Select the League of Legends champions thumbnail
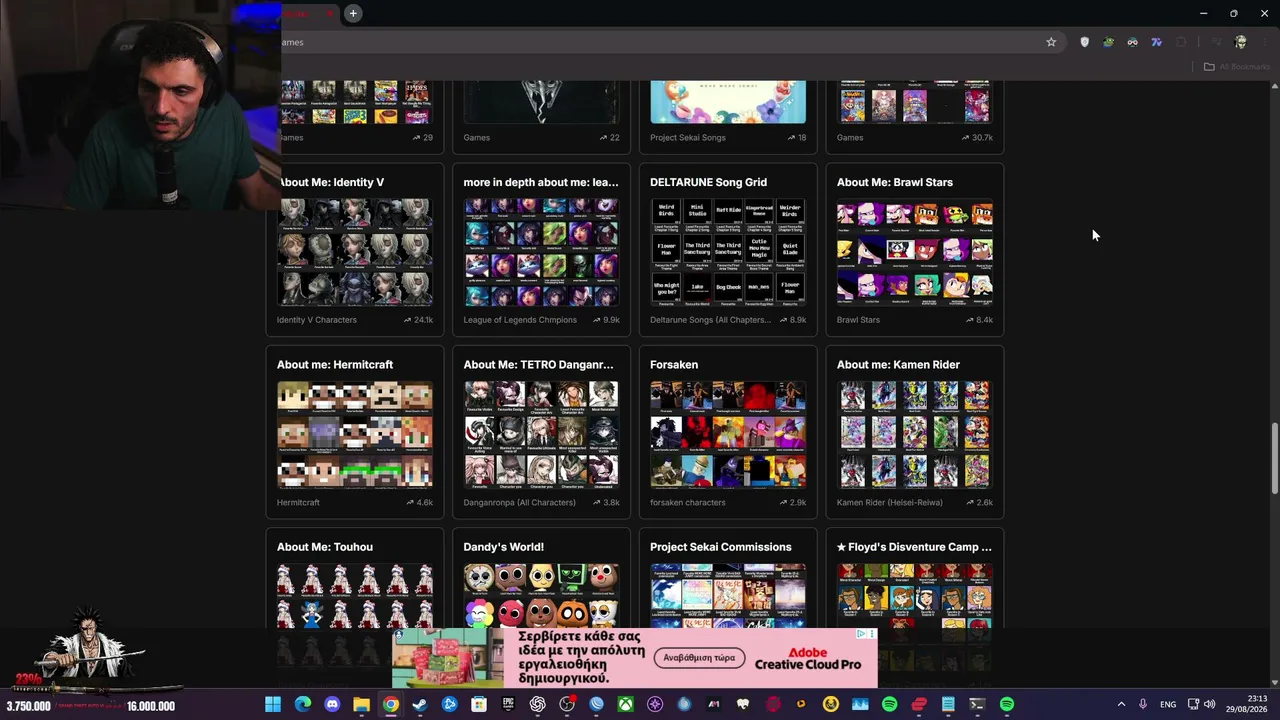Screen dimensions: 1280x720 click(541, 251)
